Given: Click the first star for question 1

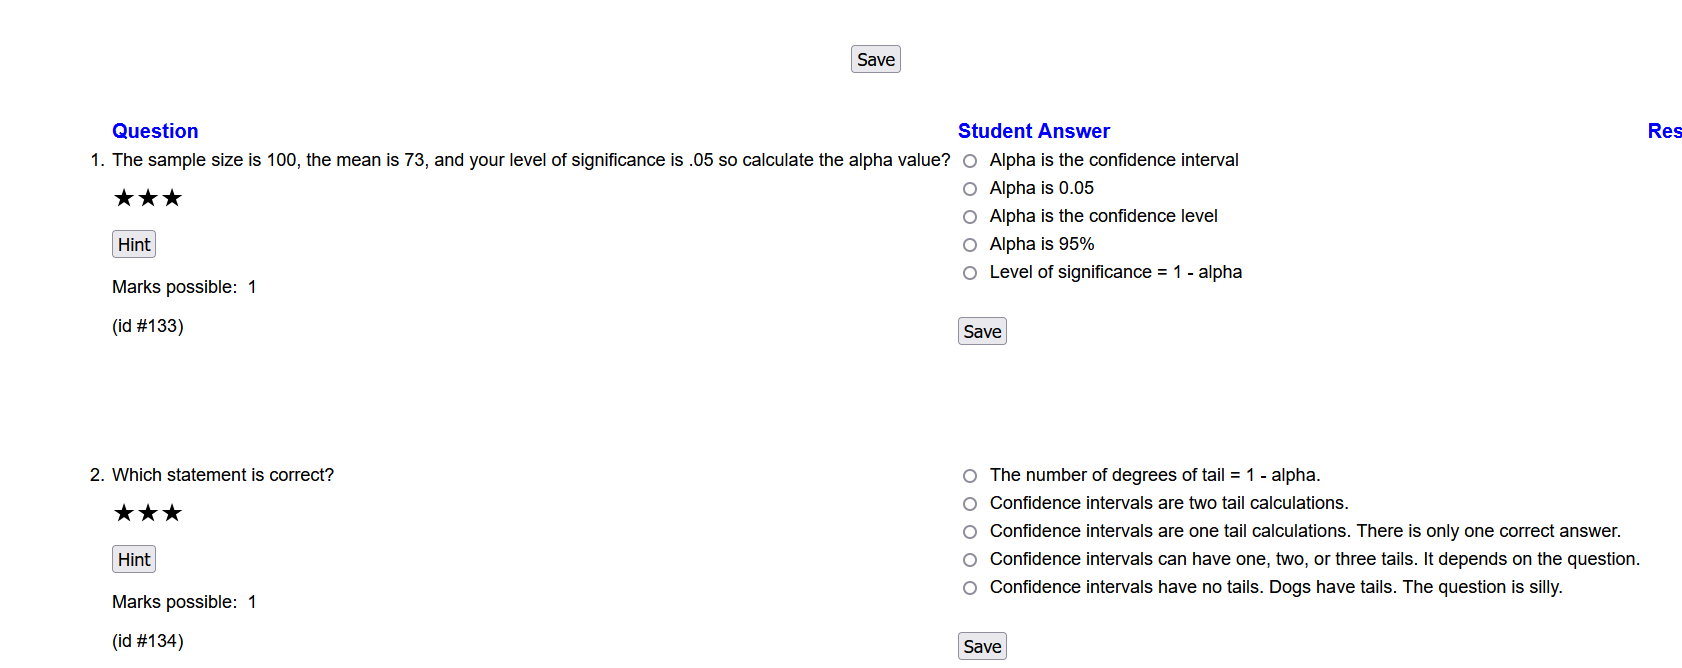Looking at the screenshot, I should click(122, 197).
